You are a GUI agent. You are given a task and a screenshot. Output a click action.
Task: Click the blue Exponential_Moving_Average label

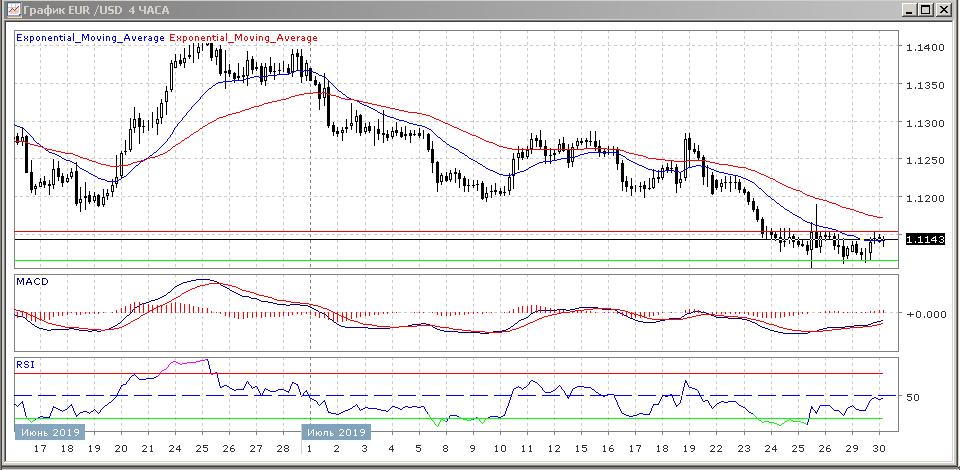click(91, 38)
